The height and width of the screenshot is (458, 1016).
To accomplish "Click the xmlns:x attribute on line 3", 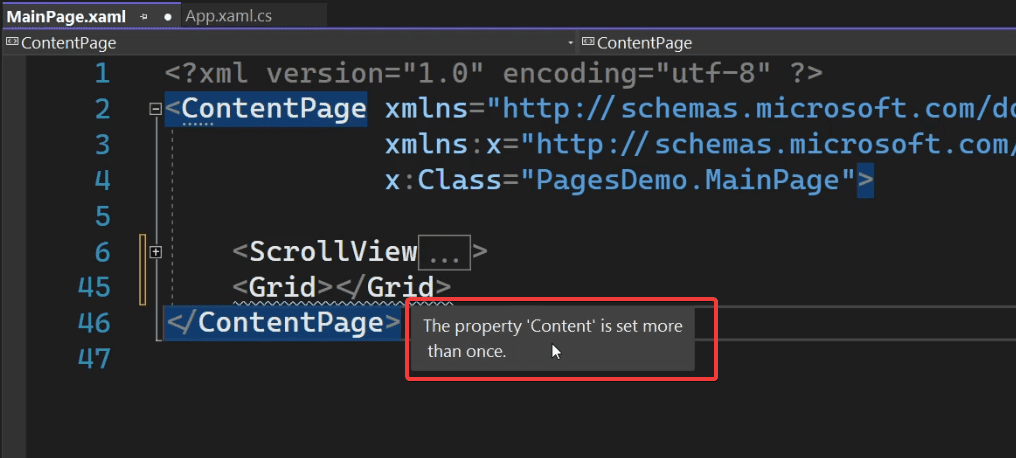I will click(x=444, y=145).
